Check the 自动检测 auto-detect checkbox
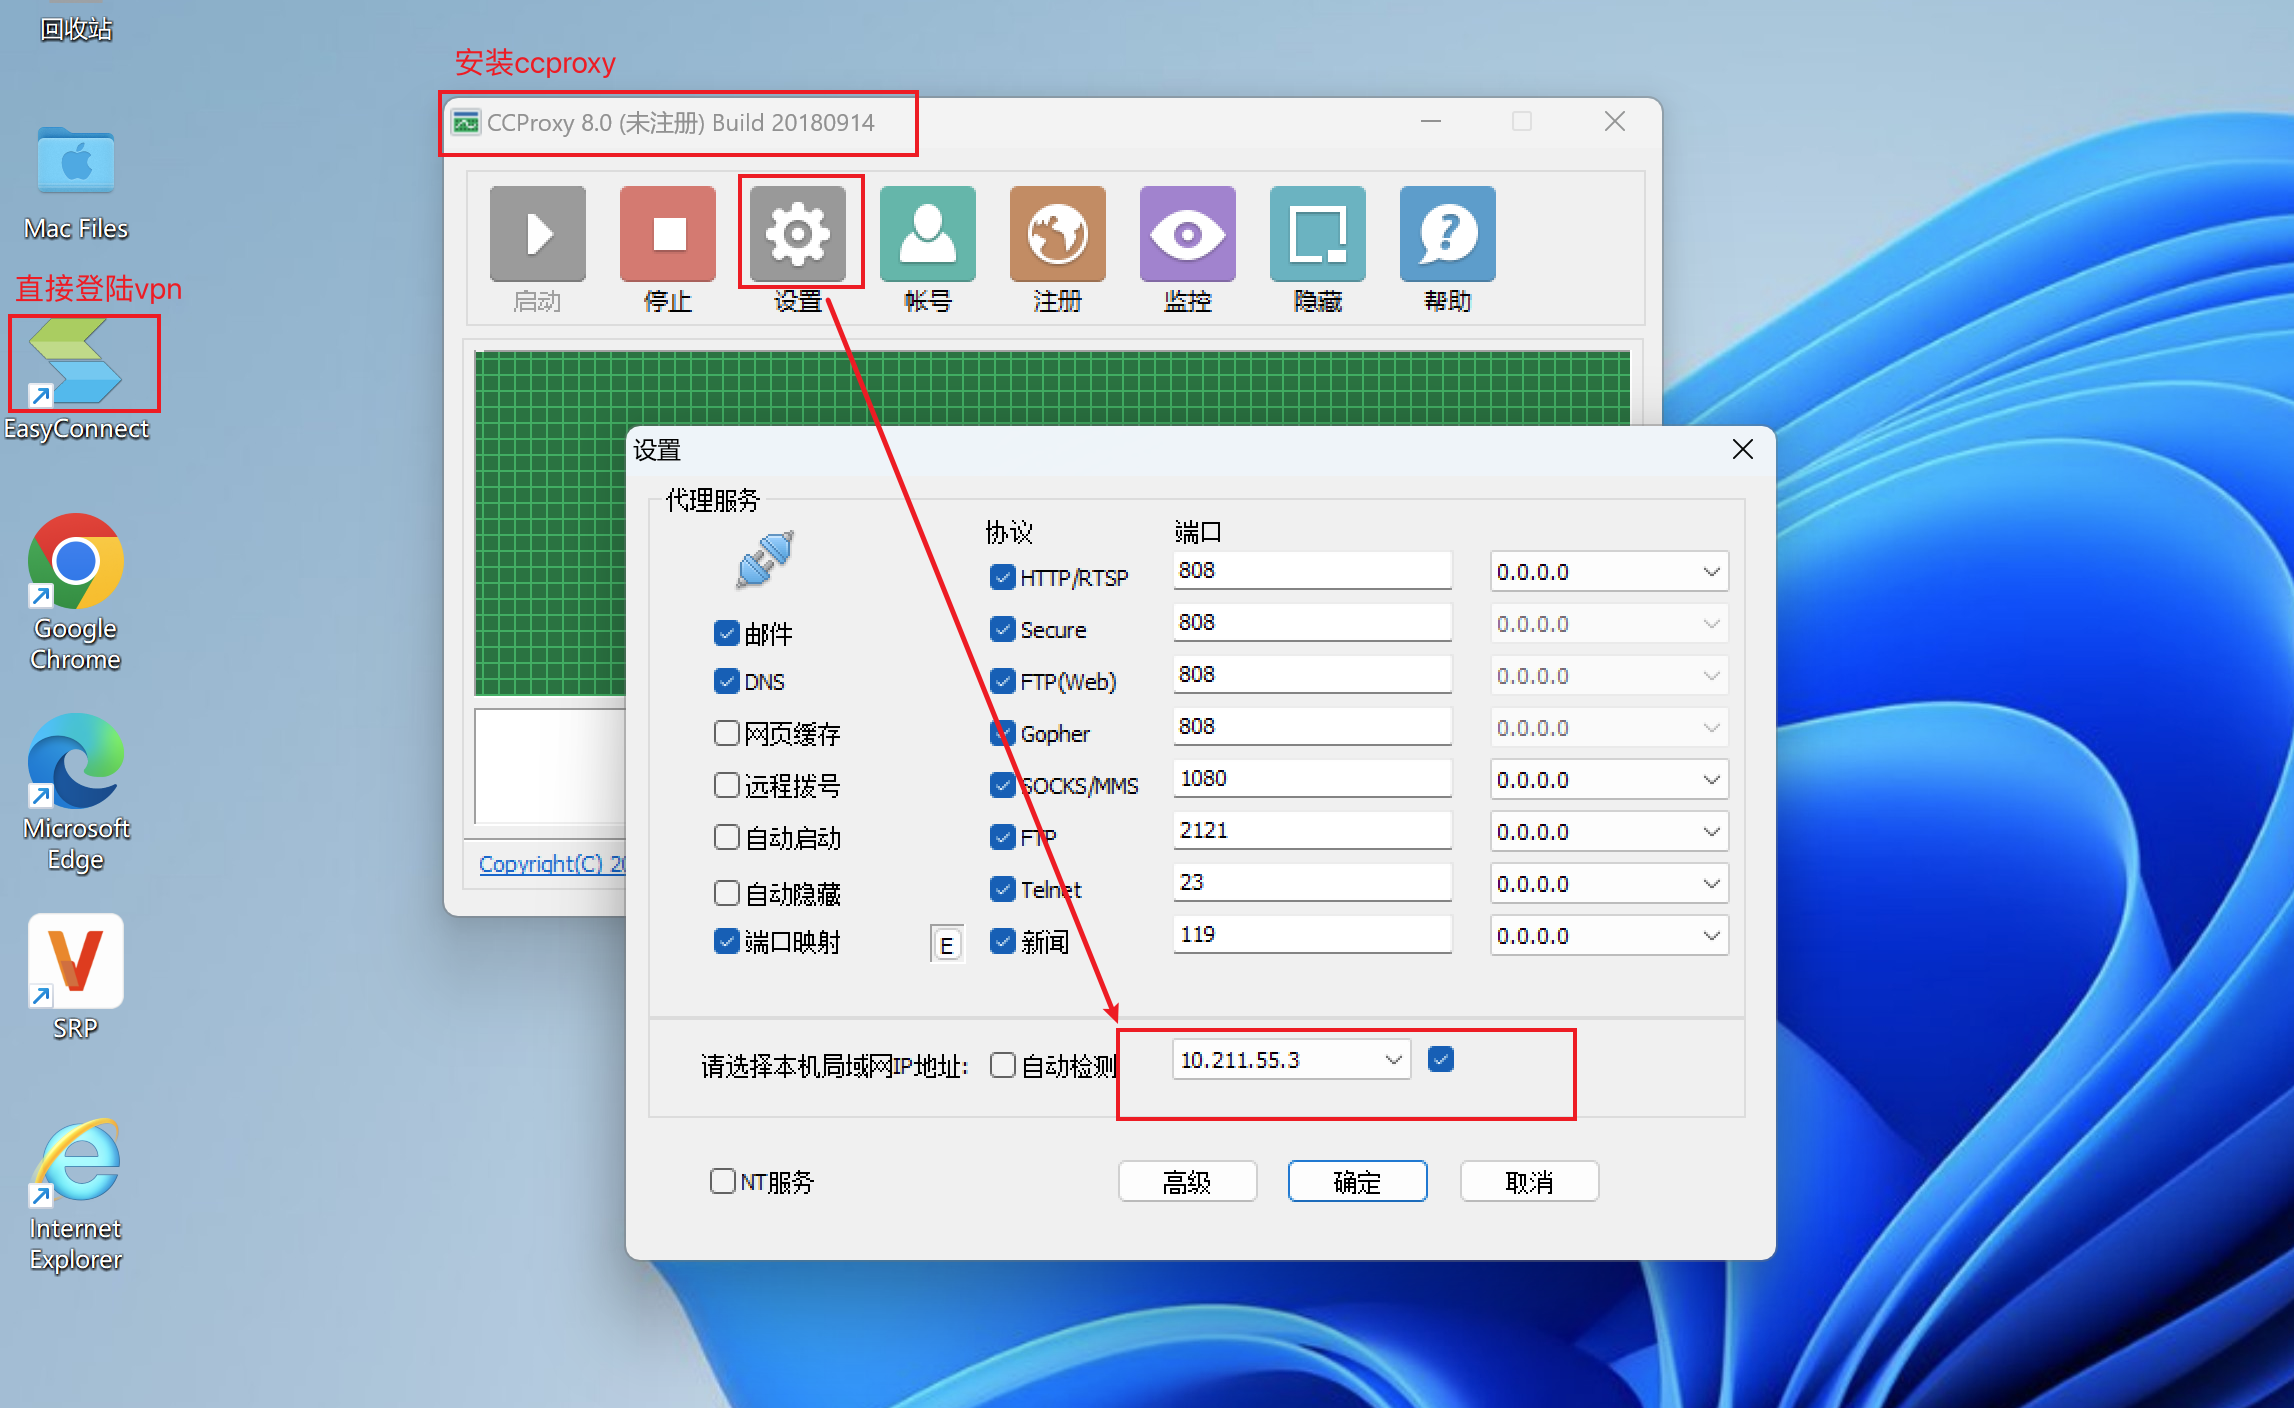Screen dimensions: 2294x1408 (1003, 1065)
